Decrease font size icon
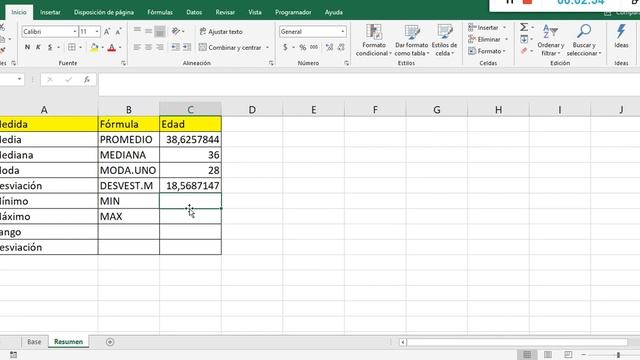 (118, 31)
